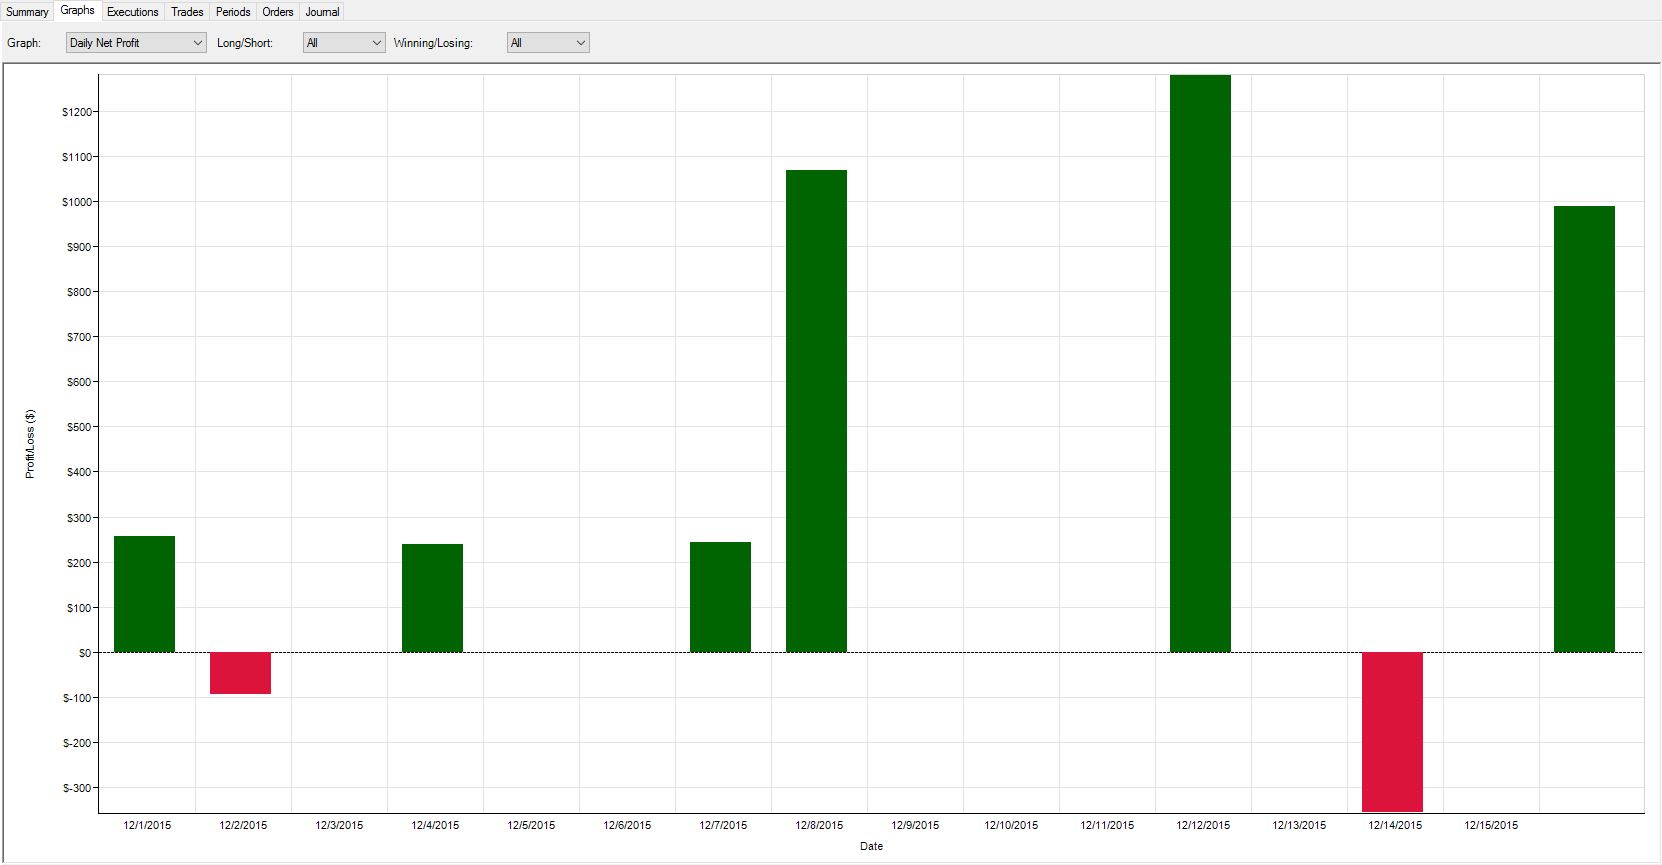Screen dimensions: 1662x865
Task: Click the tallest green bar at 12/12/2015
Action: [1200, 364]
